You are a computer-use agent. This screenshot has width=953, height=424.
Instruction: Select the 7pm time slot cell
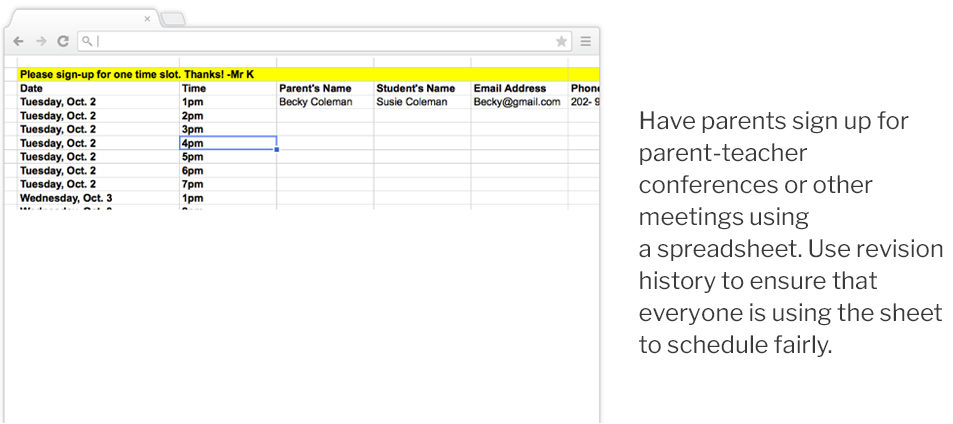click(228, 184)
